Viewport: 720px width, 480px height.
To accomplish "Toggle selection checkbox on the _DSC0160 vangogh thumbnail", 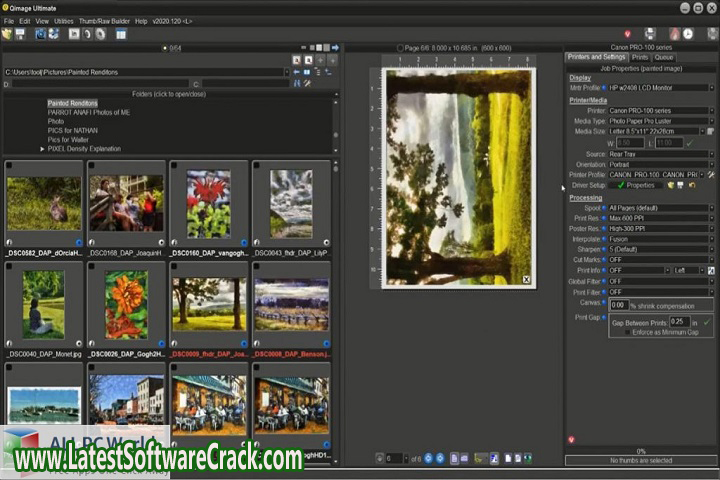I will click(174, 166).
